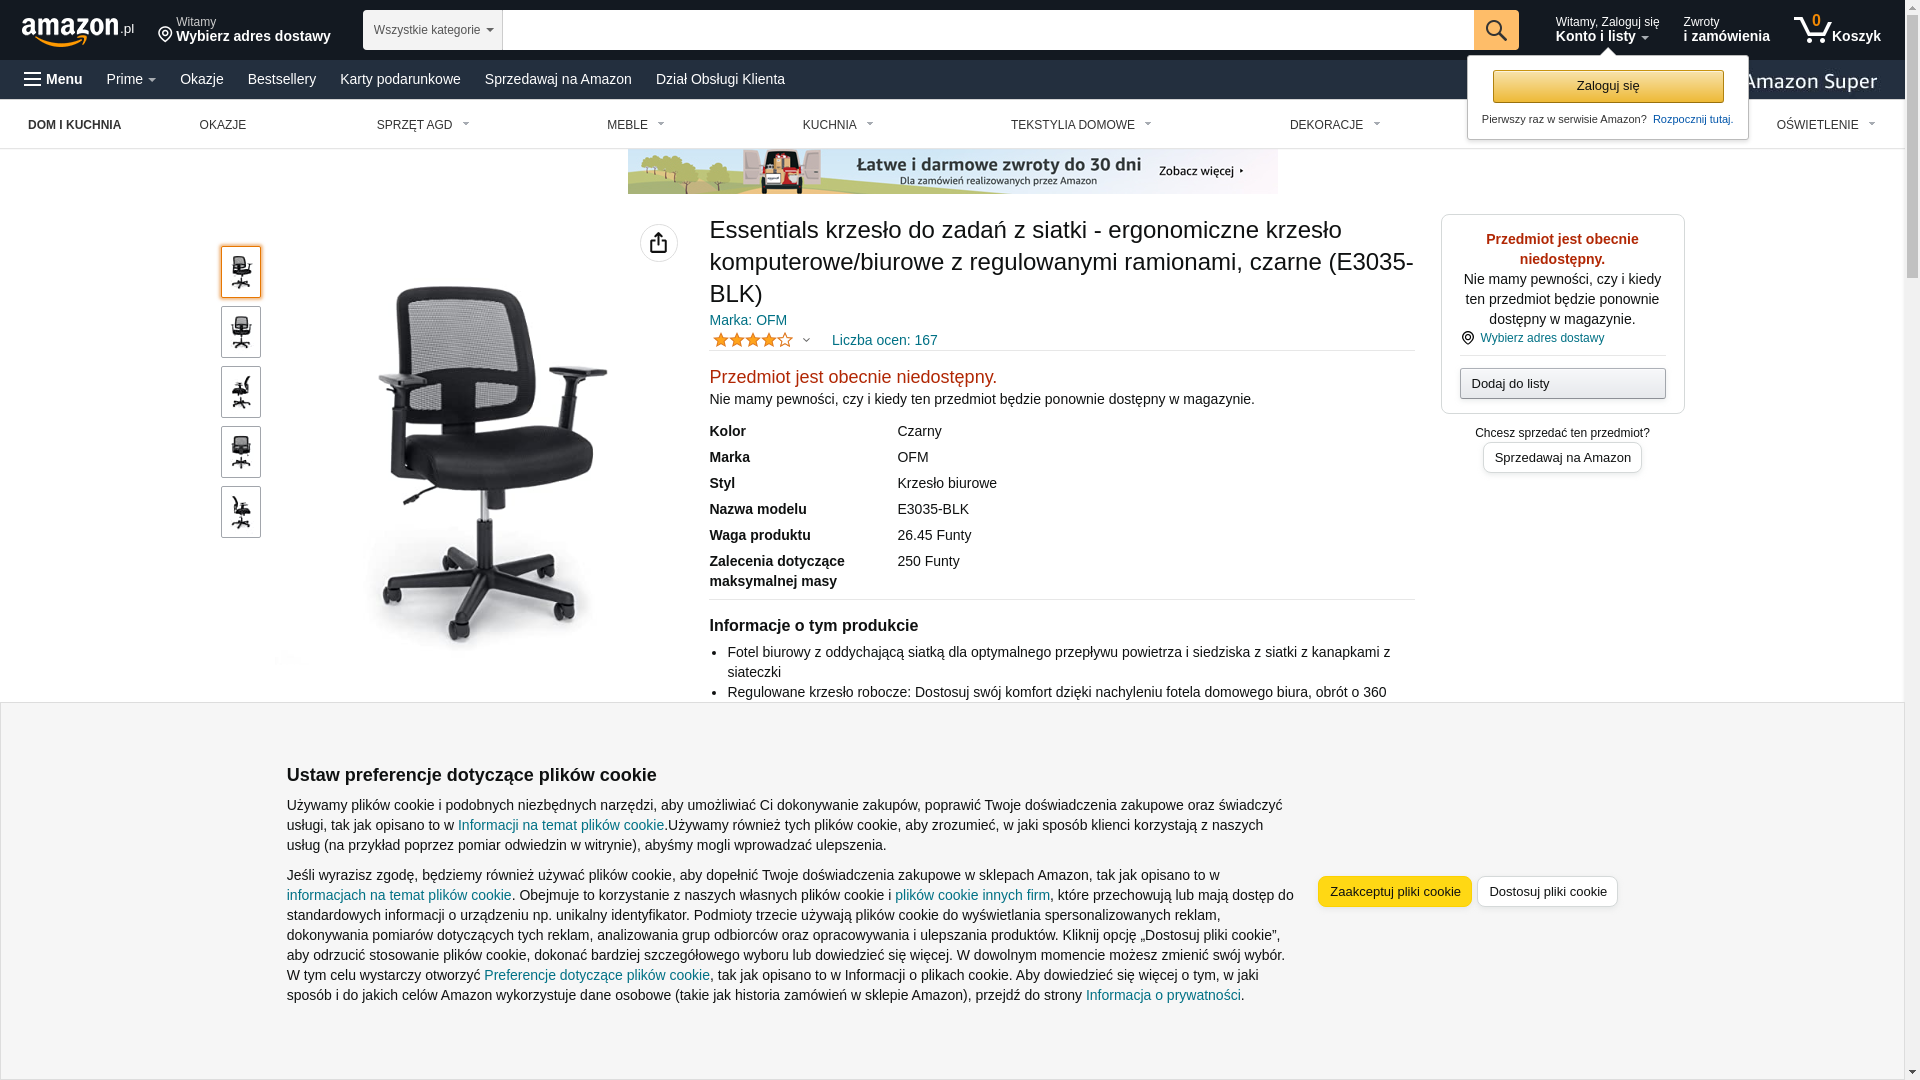Click the search magnifier button
The height and width of the screenshot is (1080, 1920).
tap(1496, 30)
